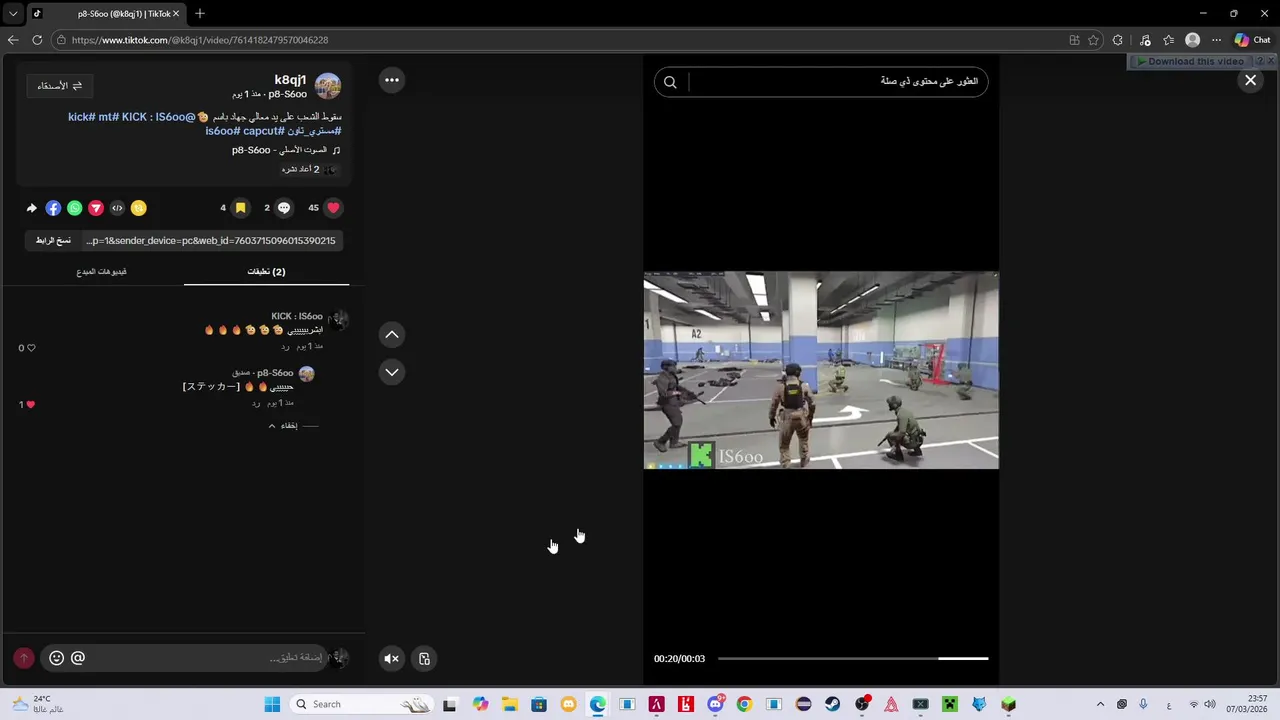Share the video to WhatsApp
Screen dimensions: 1280x720
click(74, 208)
